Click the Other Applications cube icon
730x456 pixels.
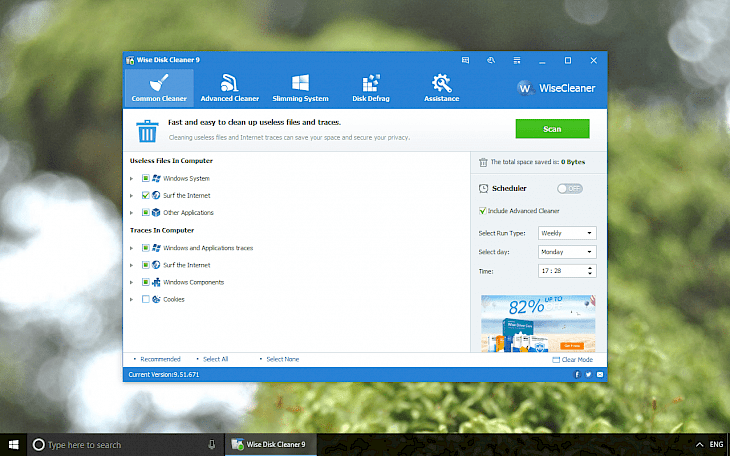click(x=156, y=212)
